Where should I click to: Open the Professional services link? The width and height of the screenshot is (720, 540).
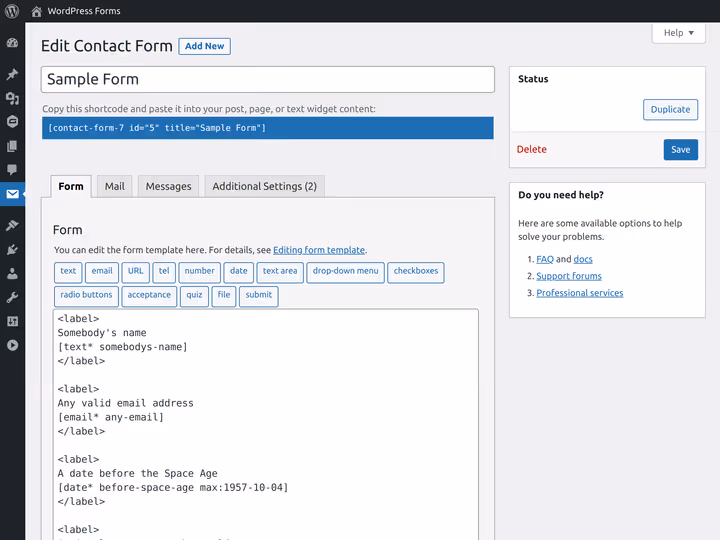[x=579, y=293]
